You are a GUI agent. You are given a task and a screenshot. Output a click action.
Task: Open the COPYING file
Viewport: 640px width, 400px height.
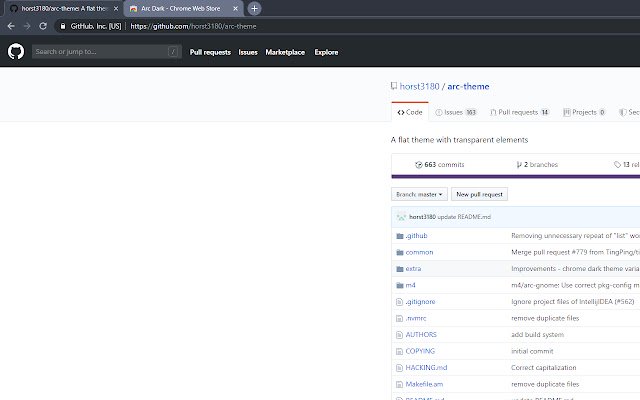click(420, 351)
